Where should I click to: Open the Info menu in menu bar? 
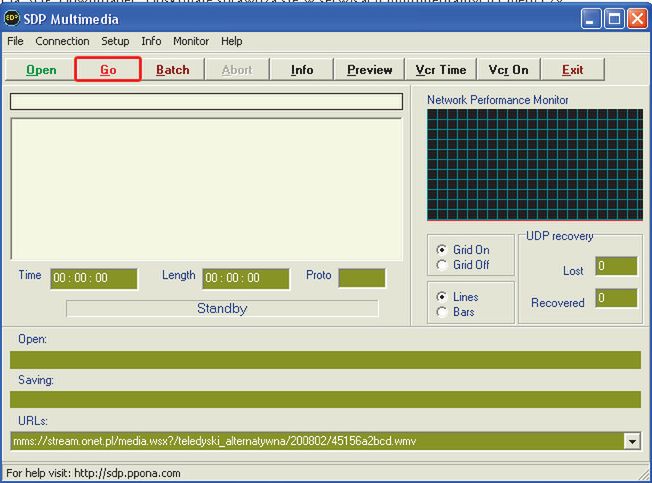(151, 41)
